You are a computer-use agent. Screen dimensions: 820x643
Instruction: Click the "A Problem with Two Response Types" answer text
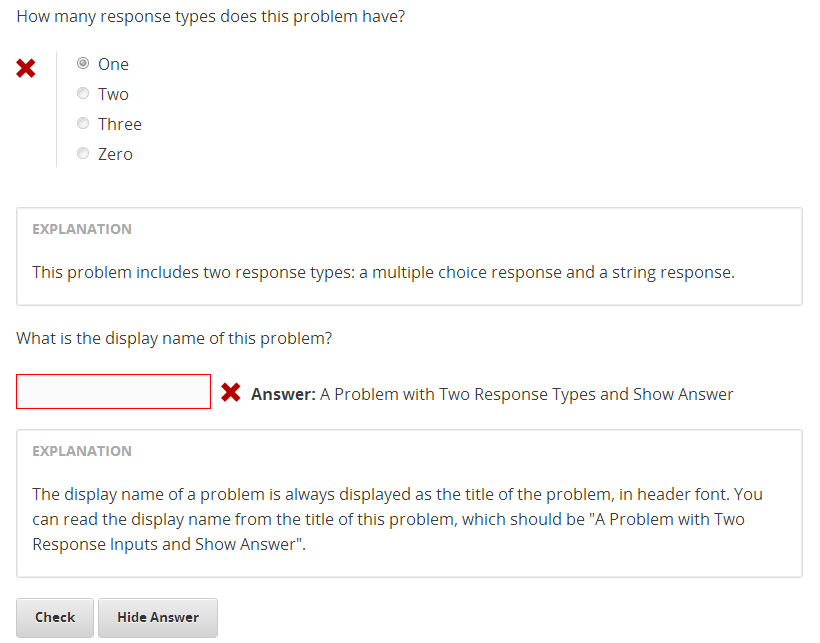coord(526,394)
